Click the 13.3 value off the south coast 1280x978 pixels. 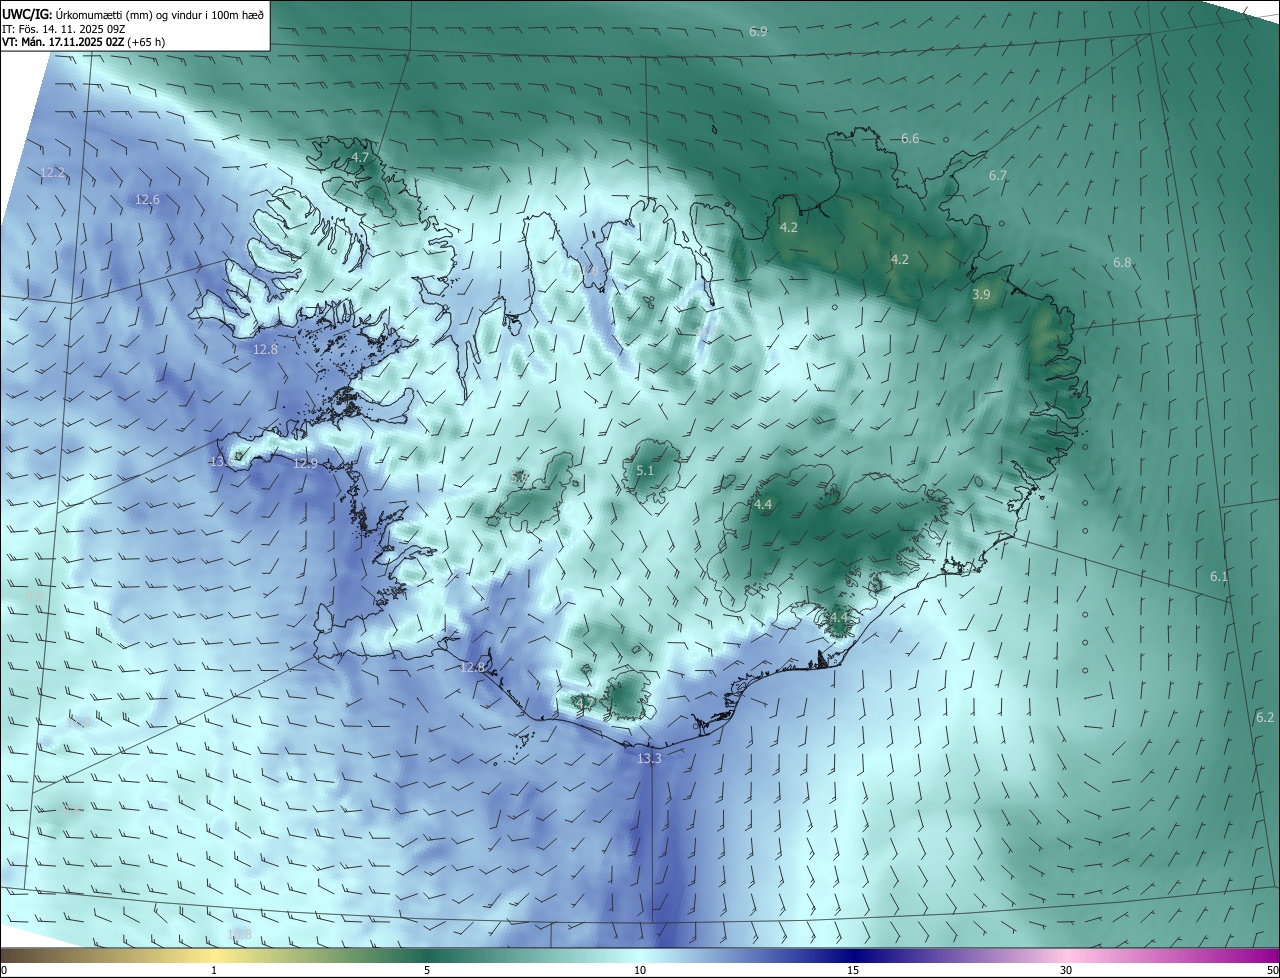[x=649, y=760]
